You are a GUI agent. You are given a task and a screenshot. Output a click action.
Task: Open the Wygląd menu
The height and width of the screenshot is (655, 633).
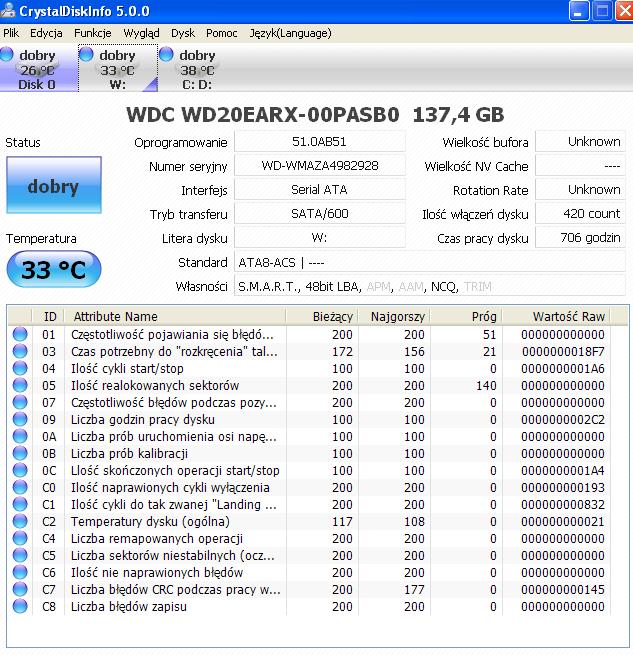pyautogui.click(x=142, y=33)
